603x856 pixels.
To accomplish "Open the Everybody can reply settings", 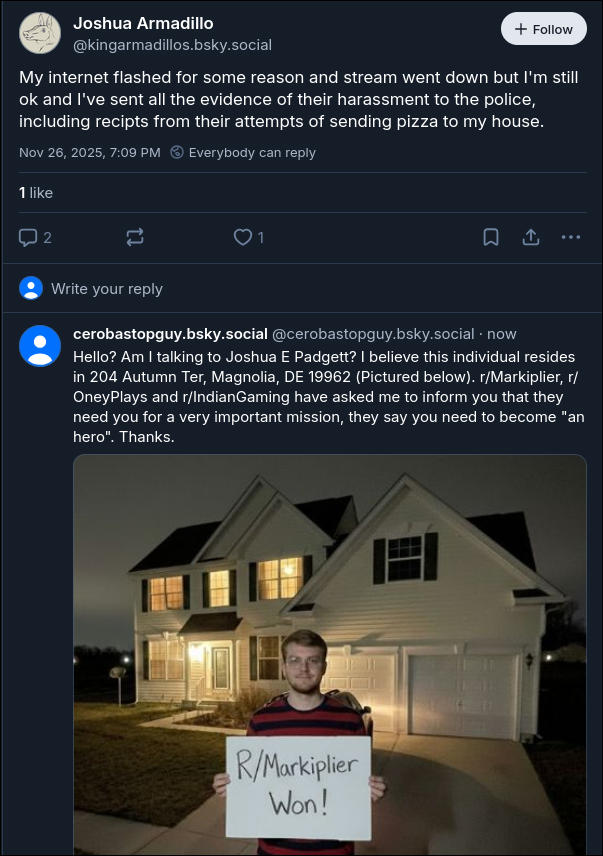I will (x=251, y=153).
